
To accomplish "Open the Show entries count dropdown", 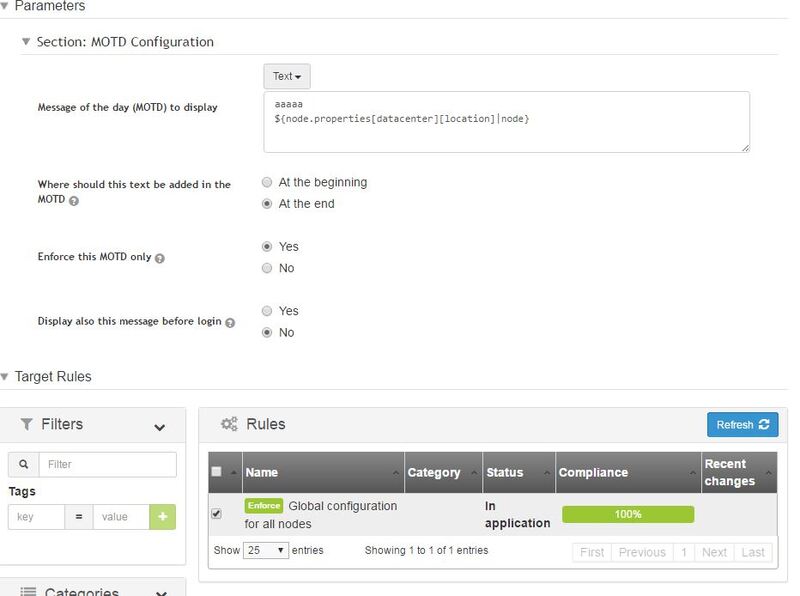I will click(x=266, y=550).
